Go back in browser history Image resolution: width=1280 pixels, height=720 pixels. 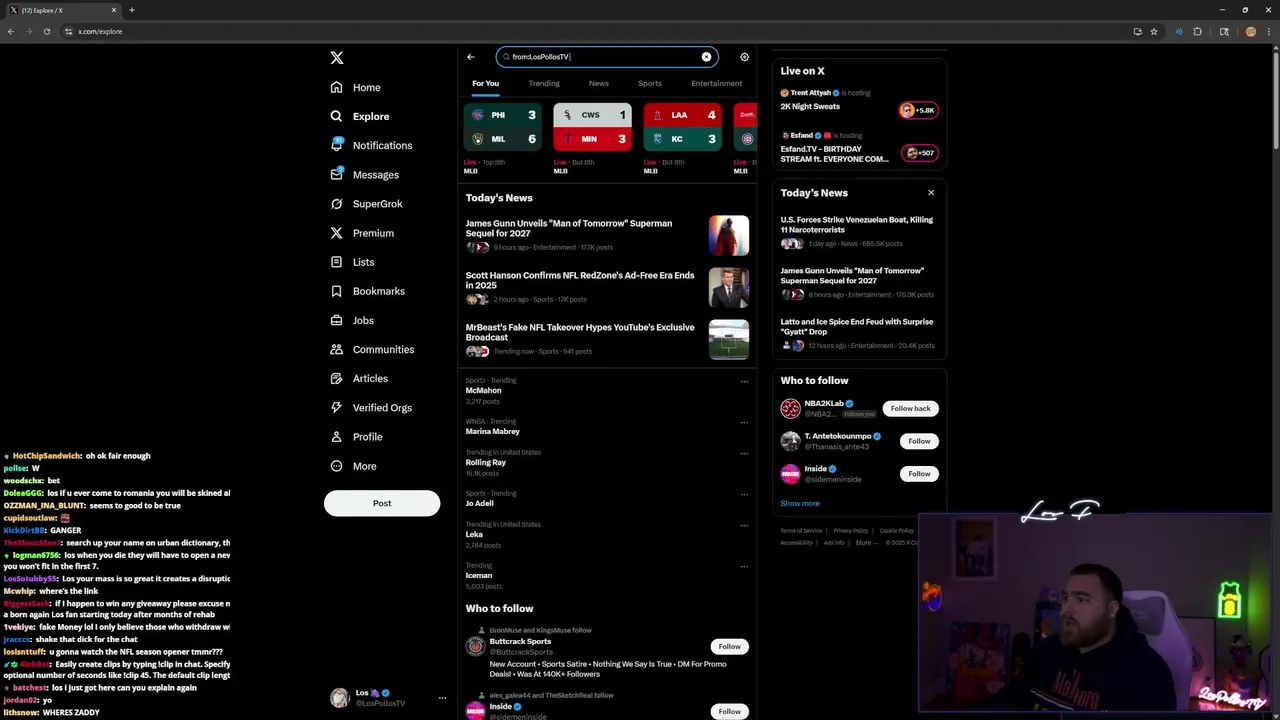pos(11,31)
